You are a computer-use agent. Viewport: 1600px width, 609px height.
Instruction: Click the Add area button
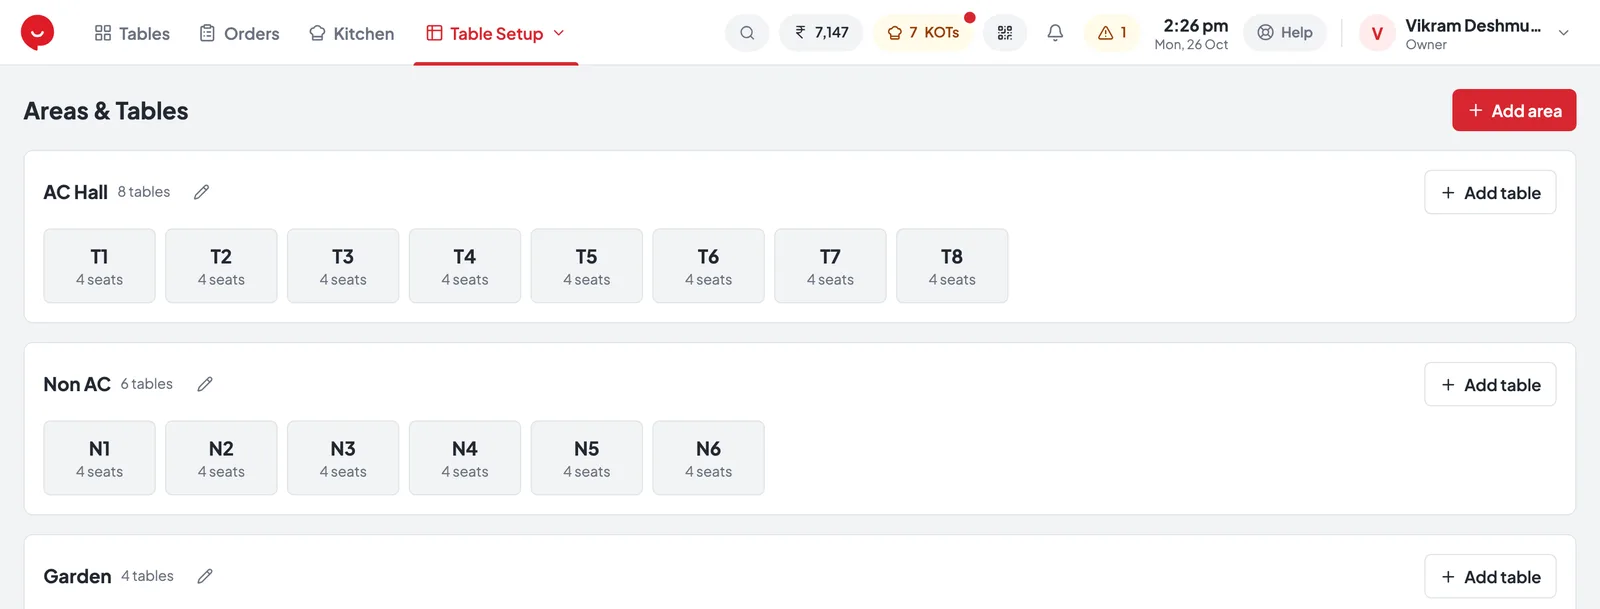[x=1514, y=110]
